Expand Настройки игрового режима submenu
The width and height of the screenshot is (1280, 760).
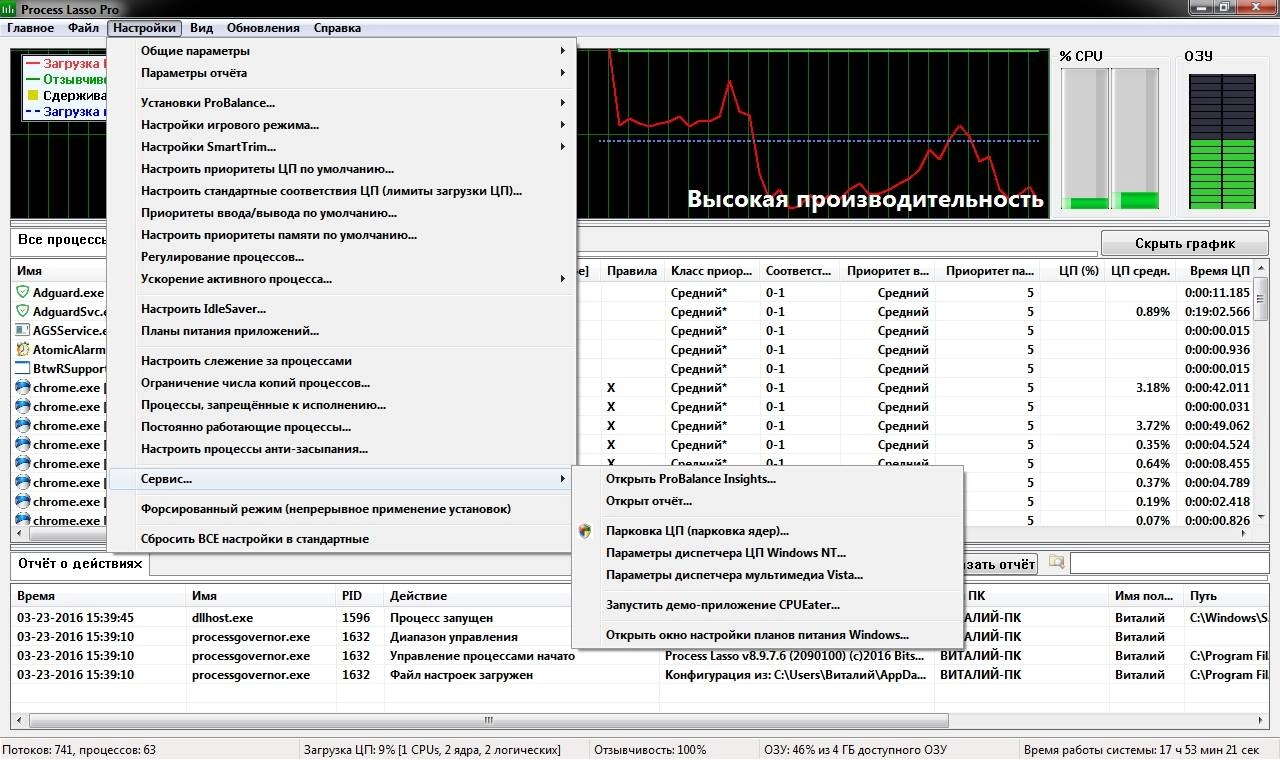(342, 125)
